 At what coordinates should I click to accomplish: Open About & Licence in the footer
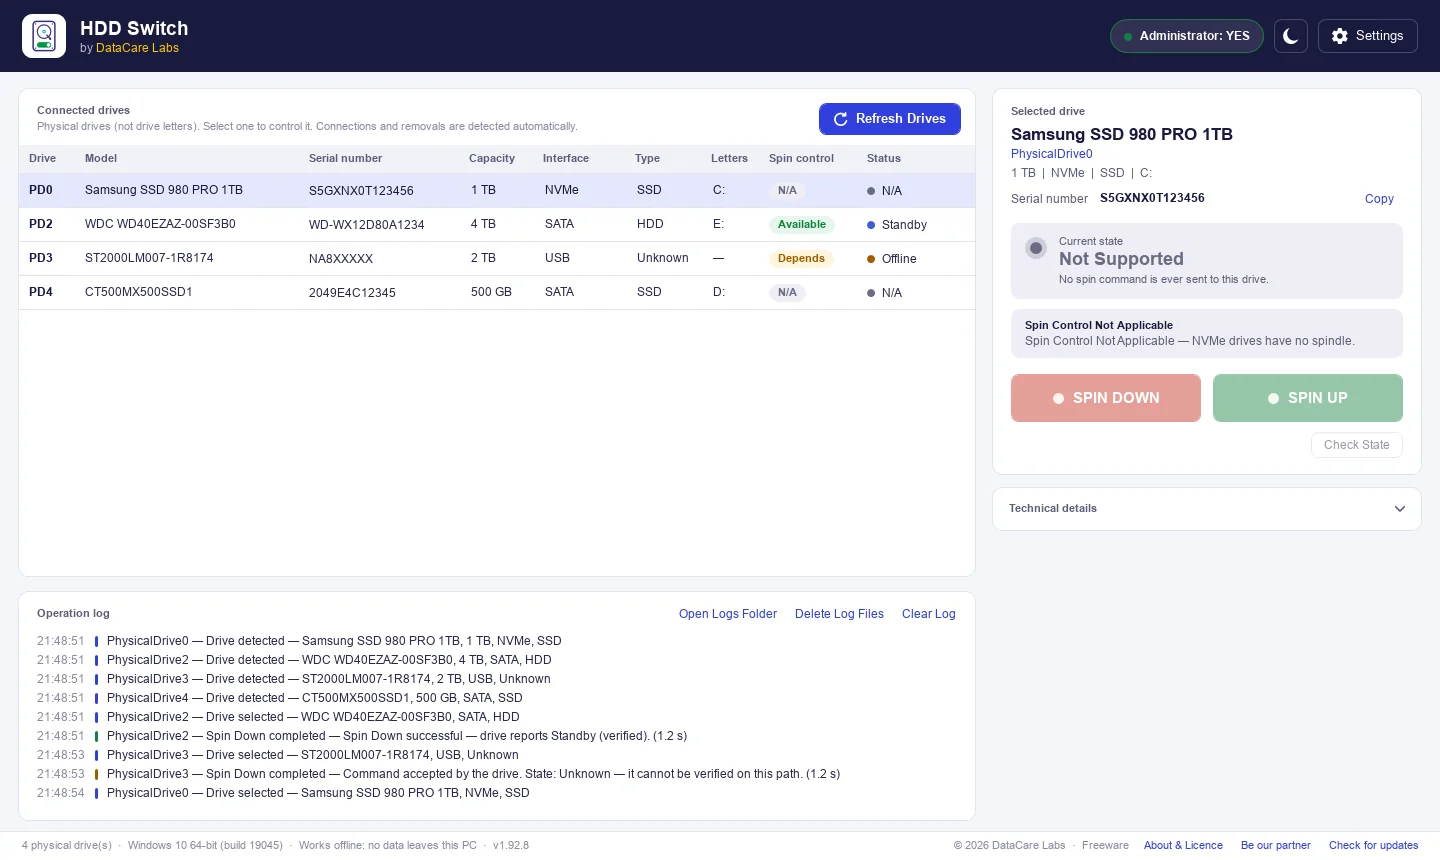pos(1183,846)
